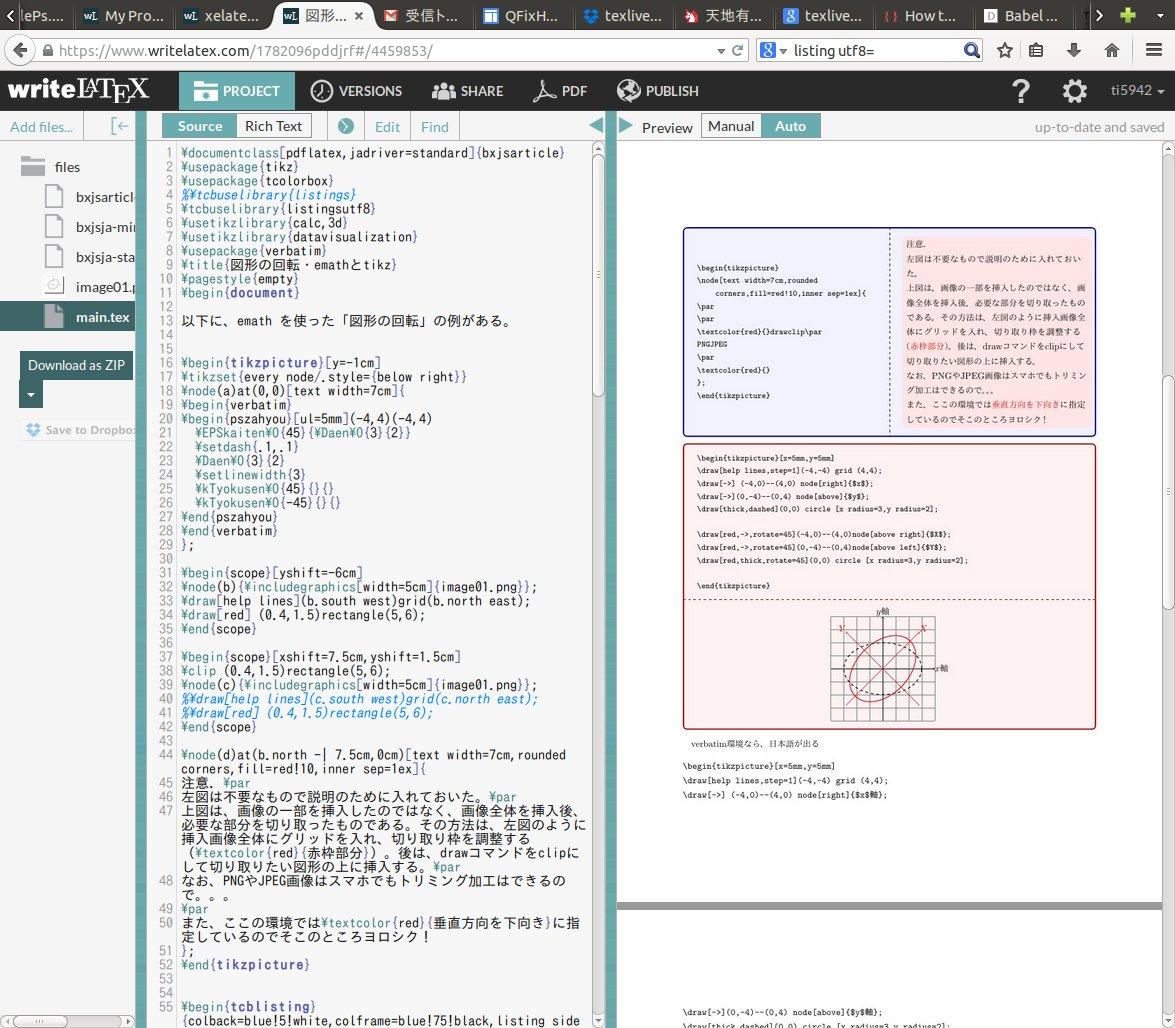This screenshot has width=1175, height=1028.
Task: Click the green new tab plus icon
Action: click(1127, 15)
